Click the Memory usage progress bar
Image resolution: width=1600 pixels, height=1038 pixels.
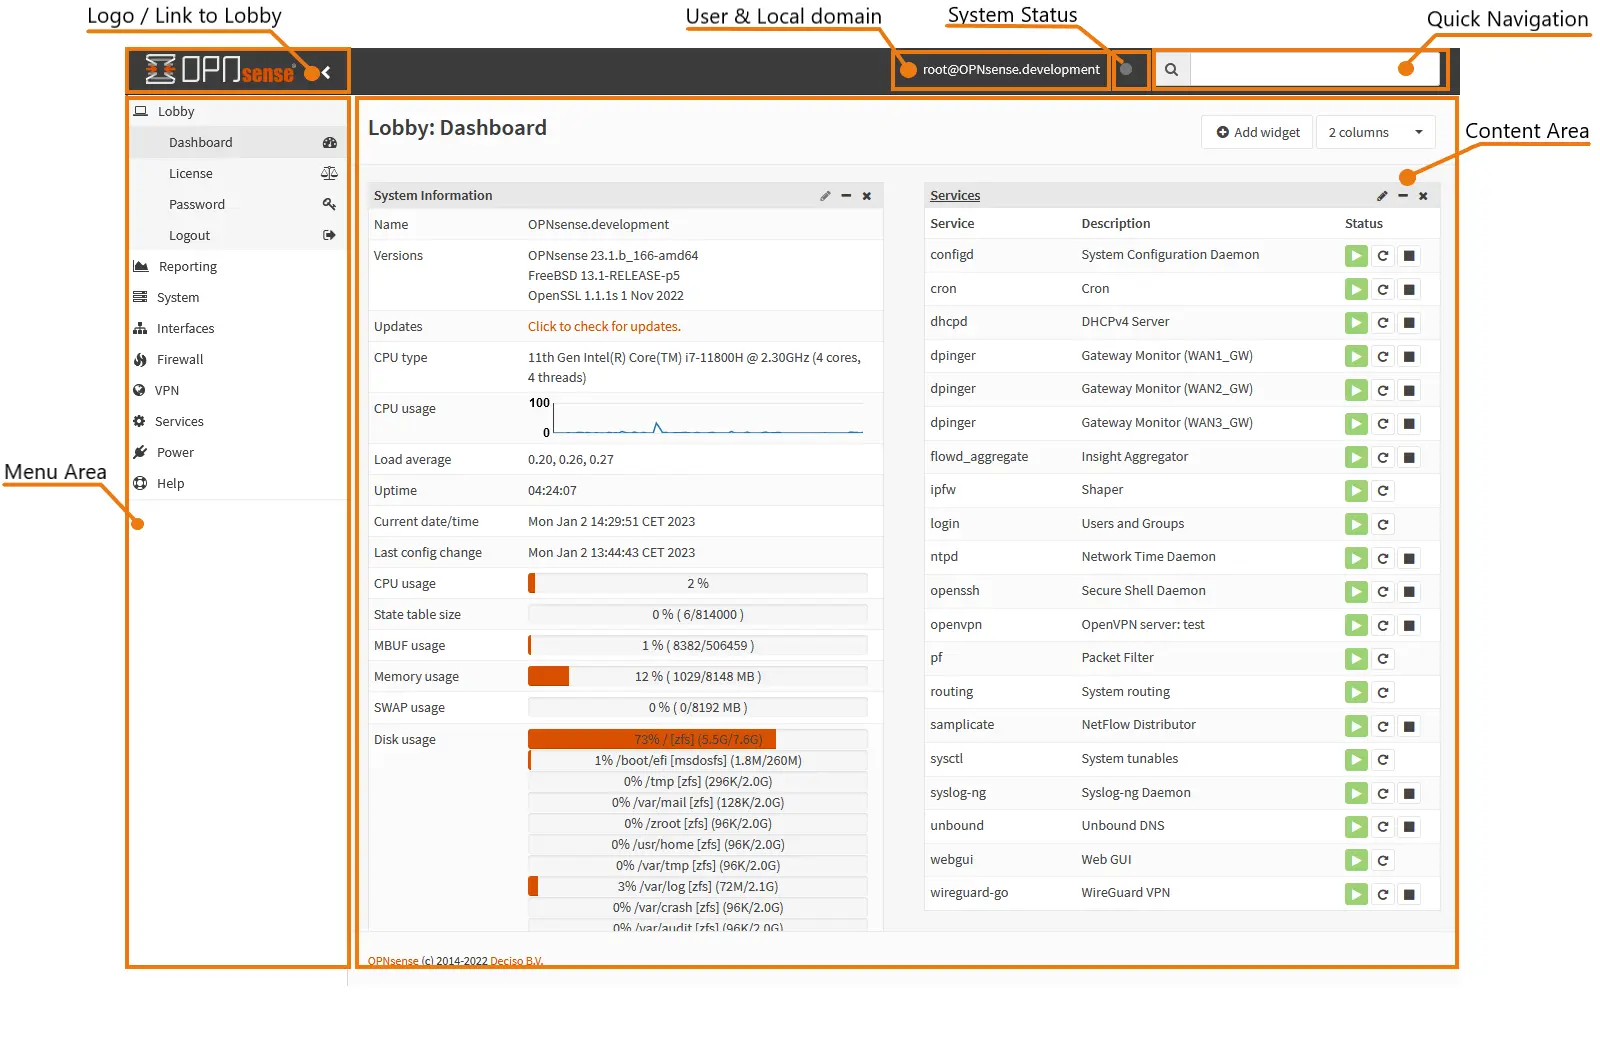697,677
